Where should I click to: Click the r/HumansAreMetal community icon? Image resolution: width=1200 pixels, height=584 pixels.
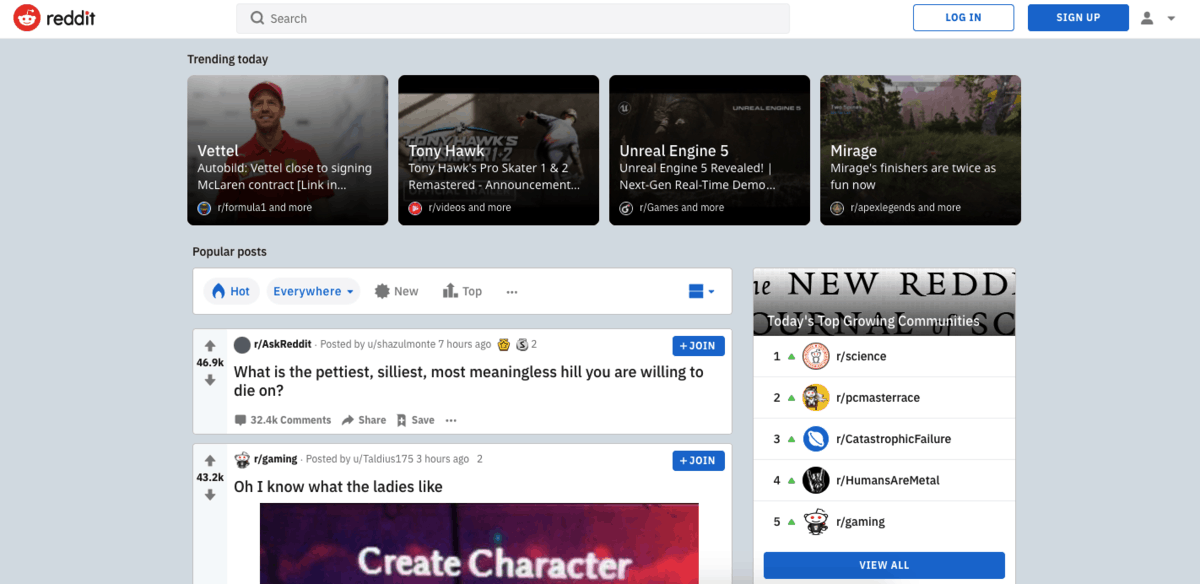(x=816, y=480)
